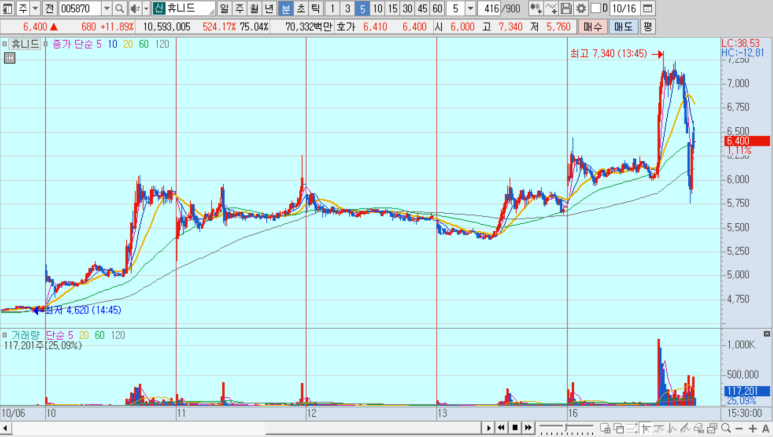
Task: Click the vertical line wave icon
Action: 672,428
